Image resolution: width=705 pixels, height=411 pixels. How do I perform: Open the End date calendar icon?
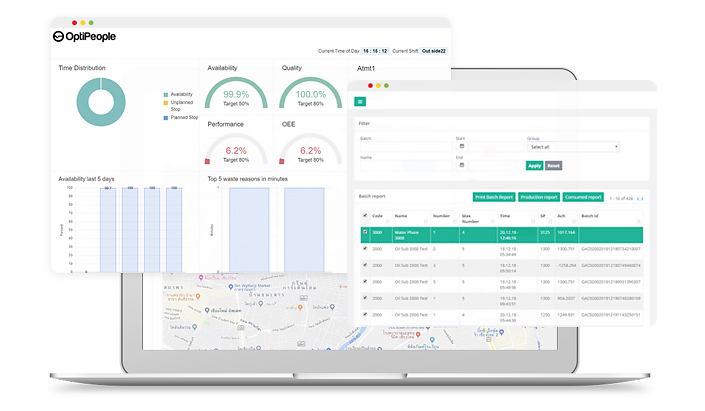[x=462, y=165]
